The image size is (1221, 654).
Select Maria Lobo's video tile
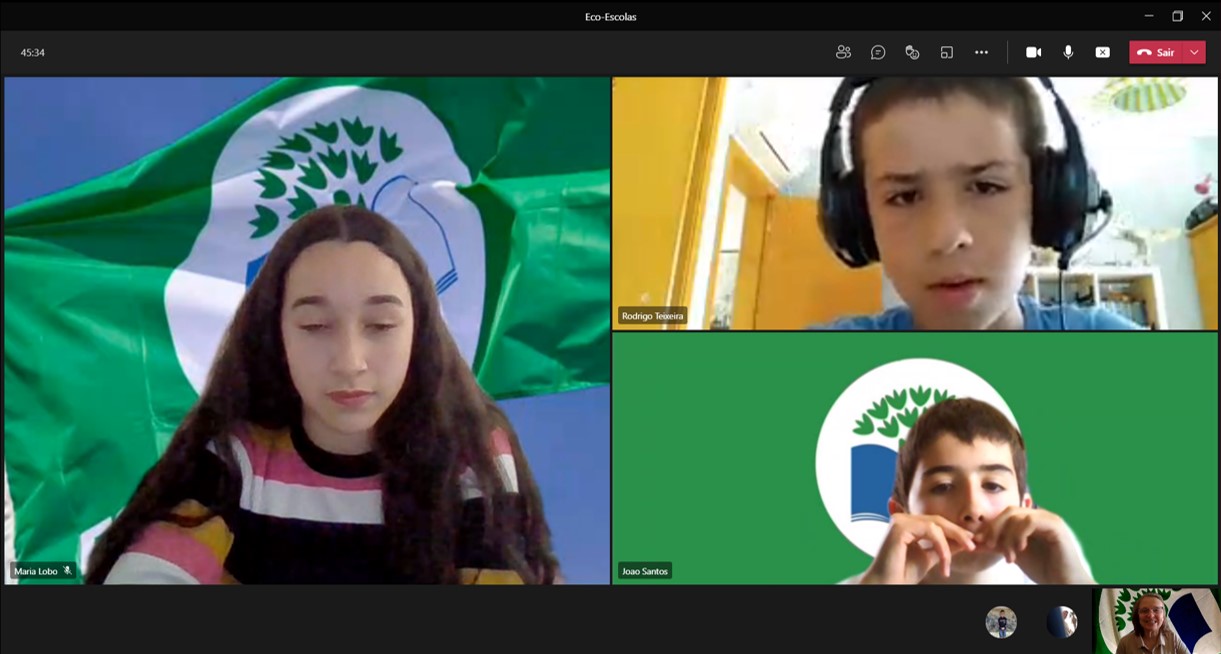(307, 330)
